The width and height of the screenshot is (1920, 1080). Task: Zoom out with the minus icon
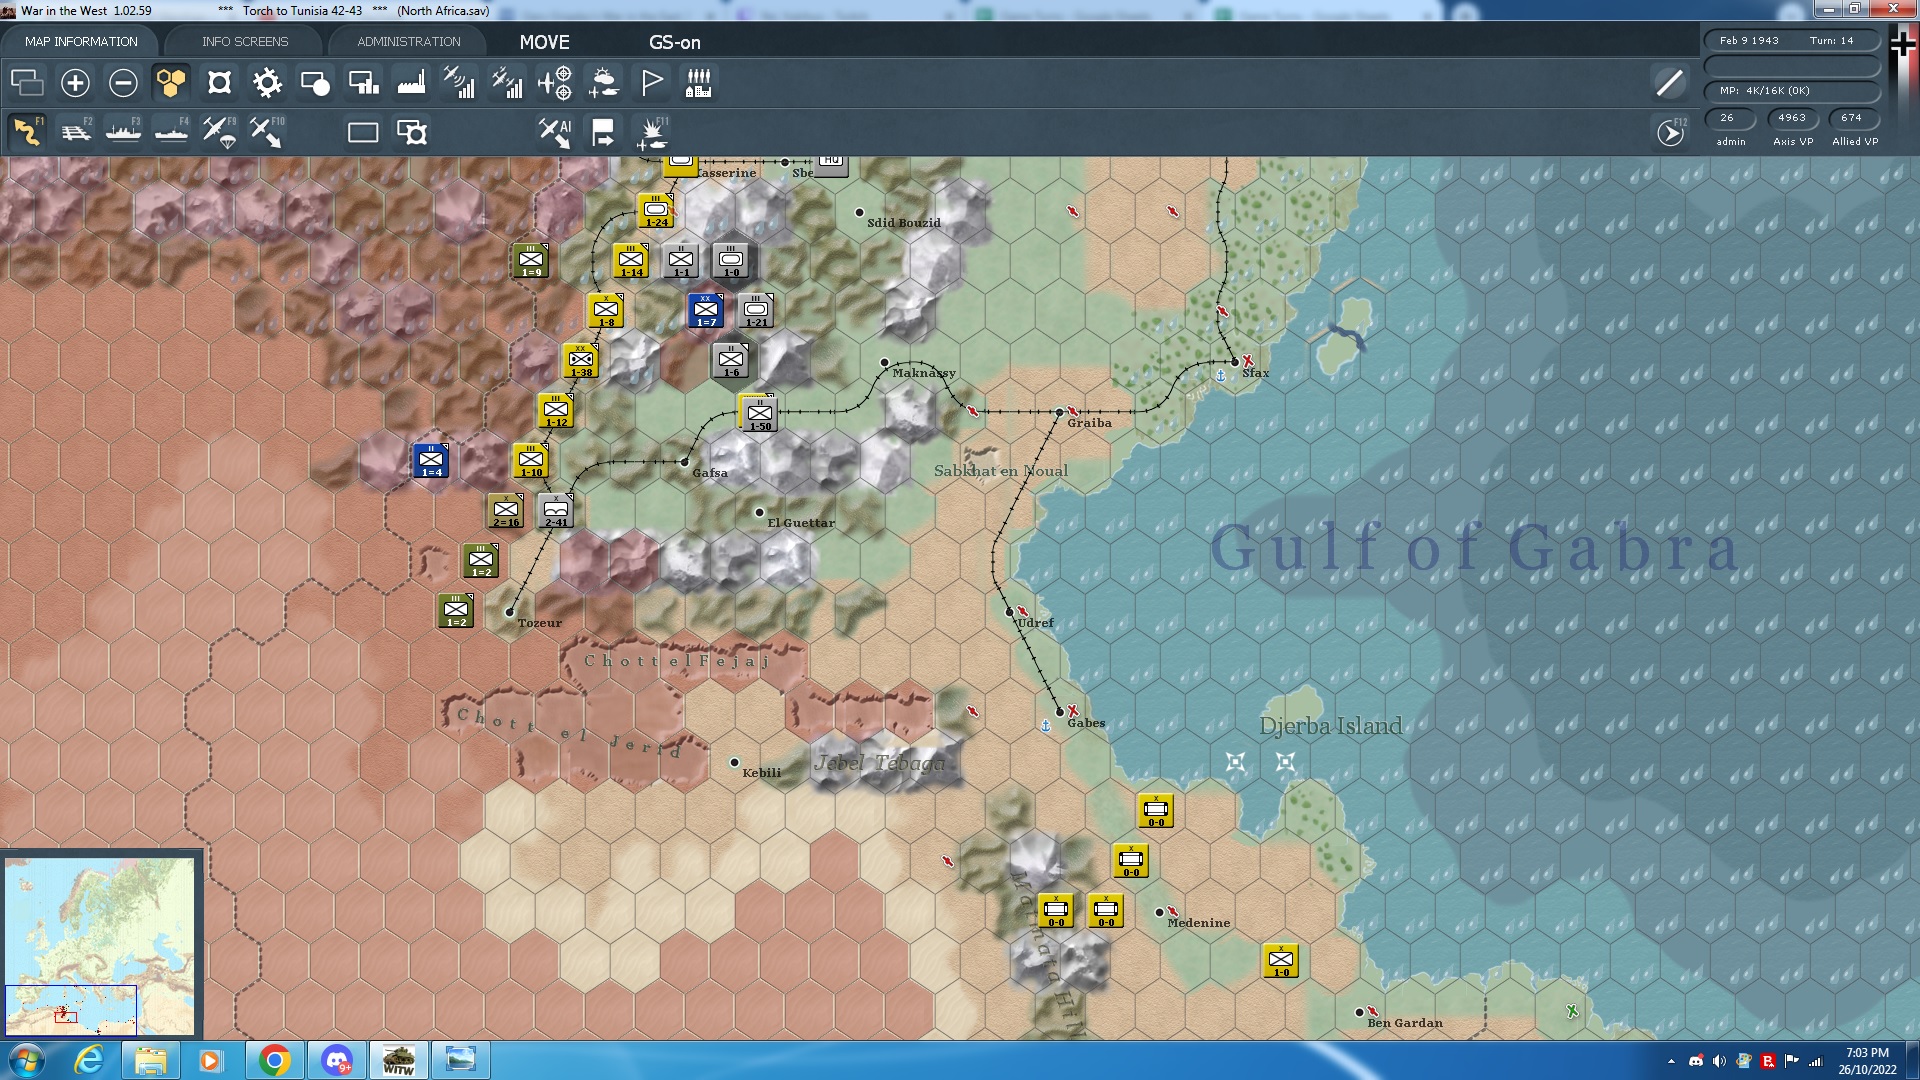123,83
